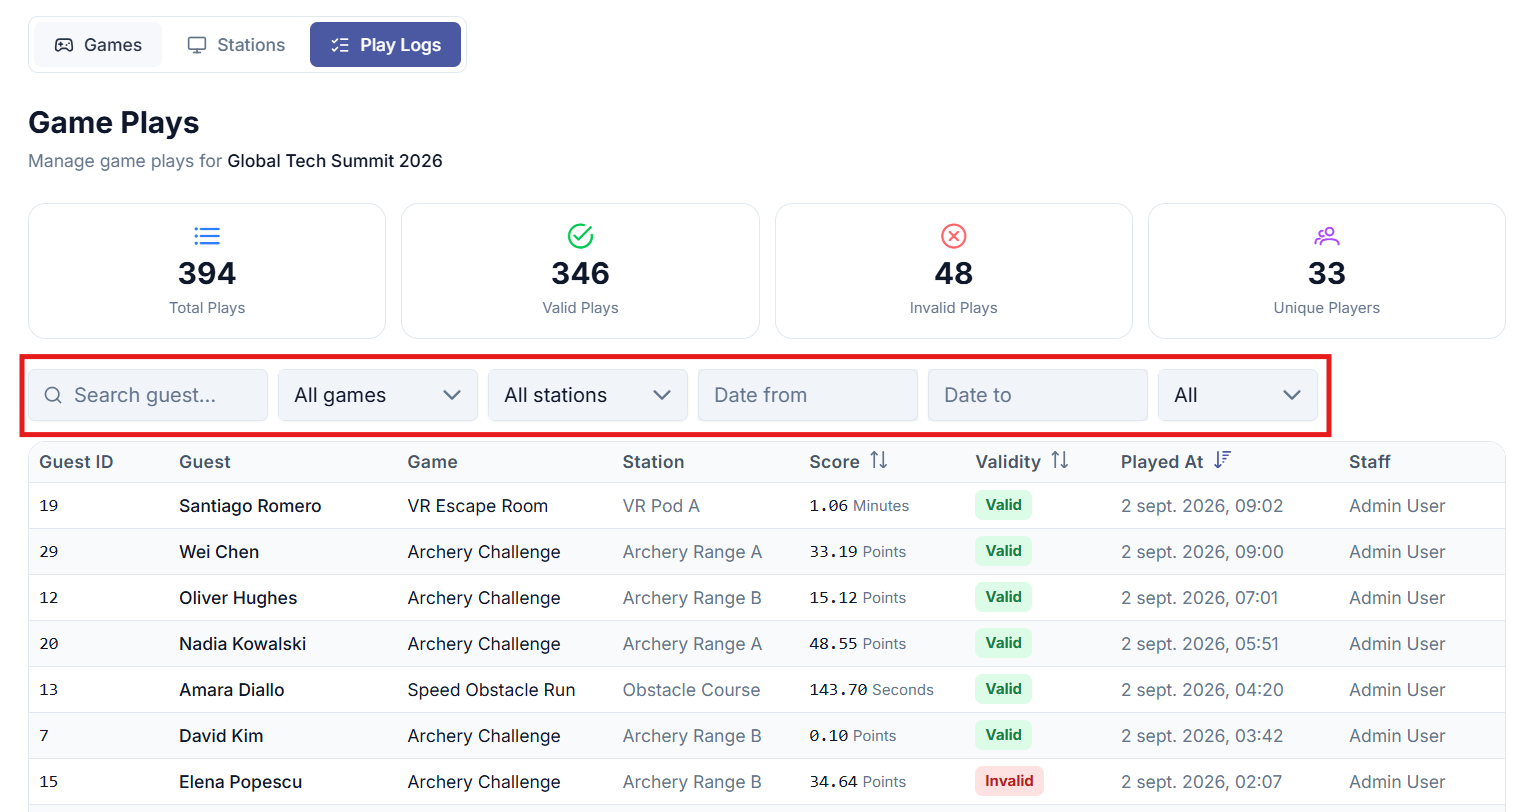Viewport: 1532px width, 812px height.
Task: Switch to the Games tab
Action: [x=98, y=45]
